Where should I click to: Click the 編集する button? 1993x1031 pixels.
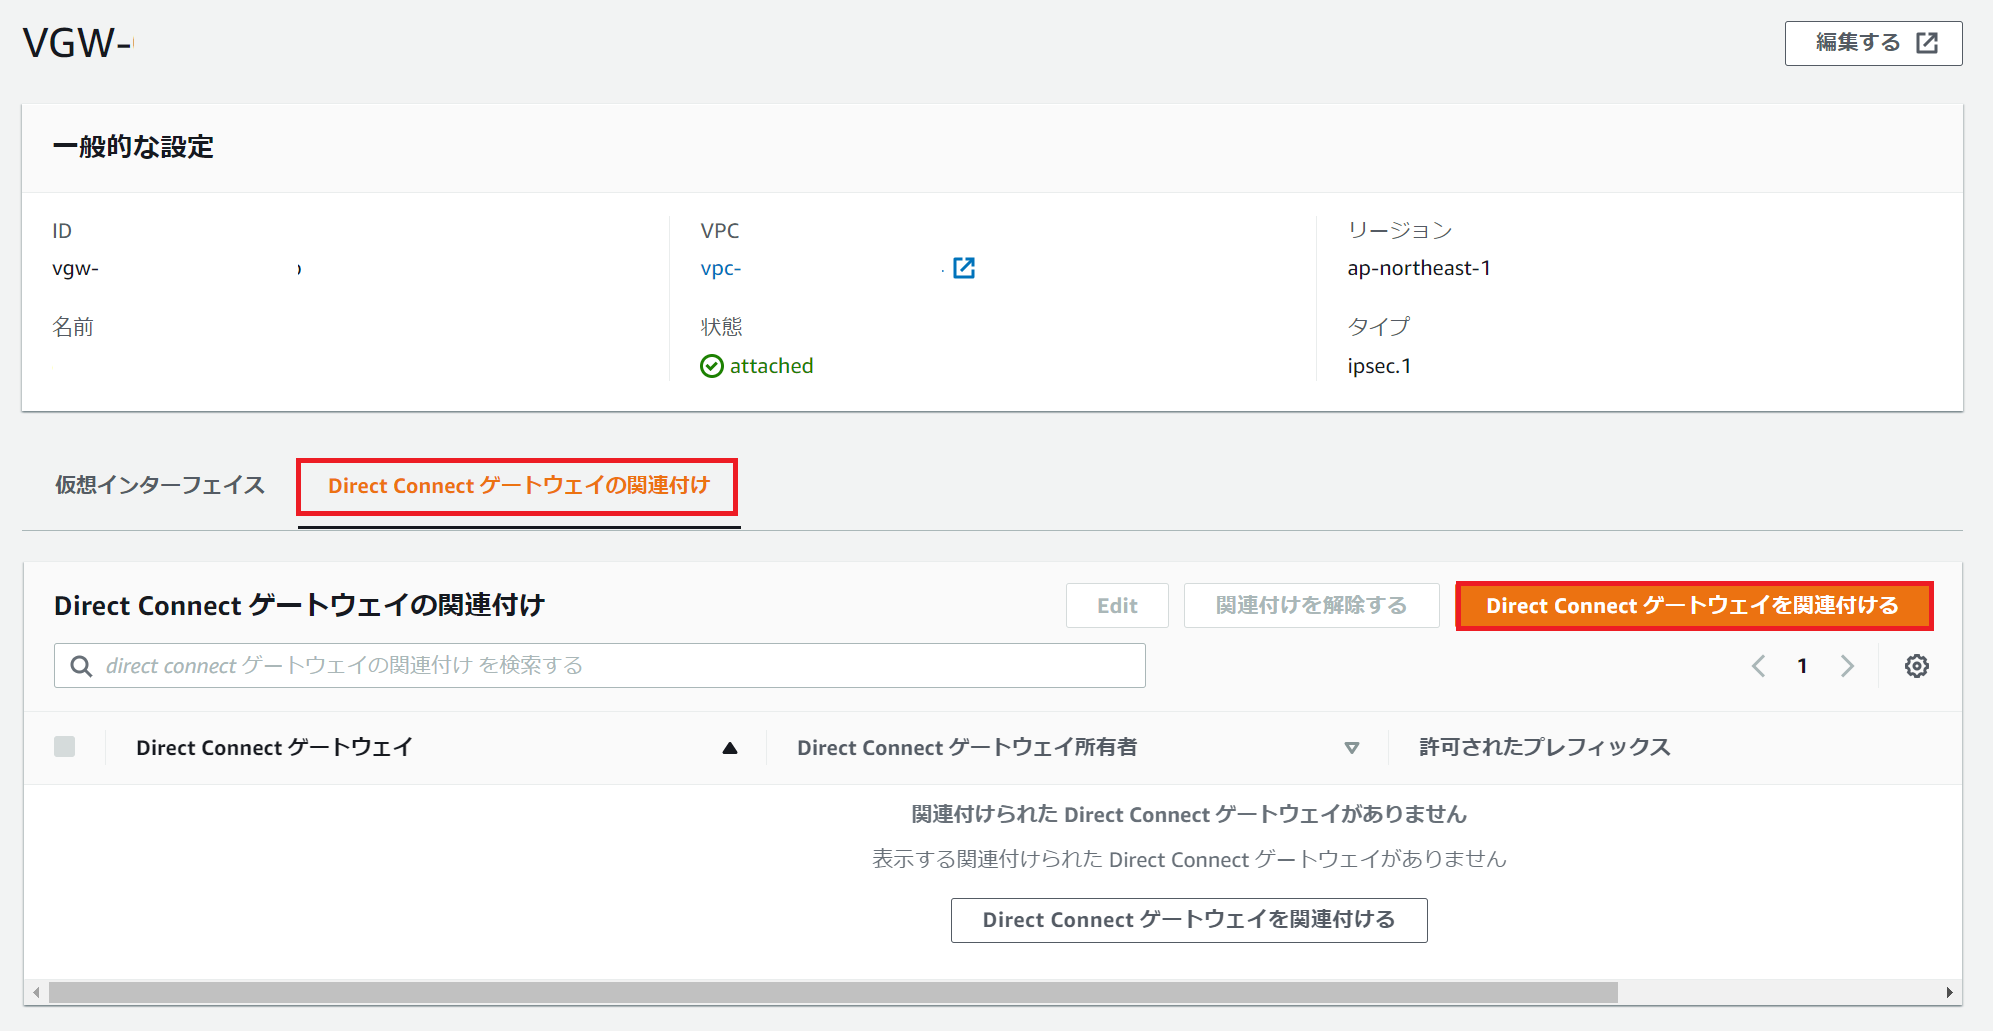pos(1873,43)
